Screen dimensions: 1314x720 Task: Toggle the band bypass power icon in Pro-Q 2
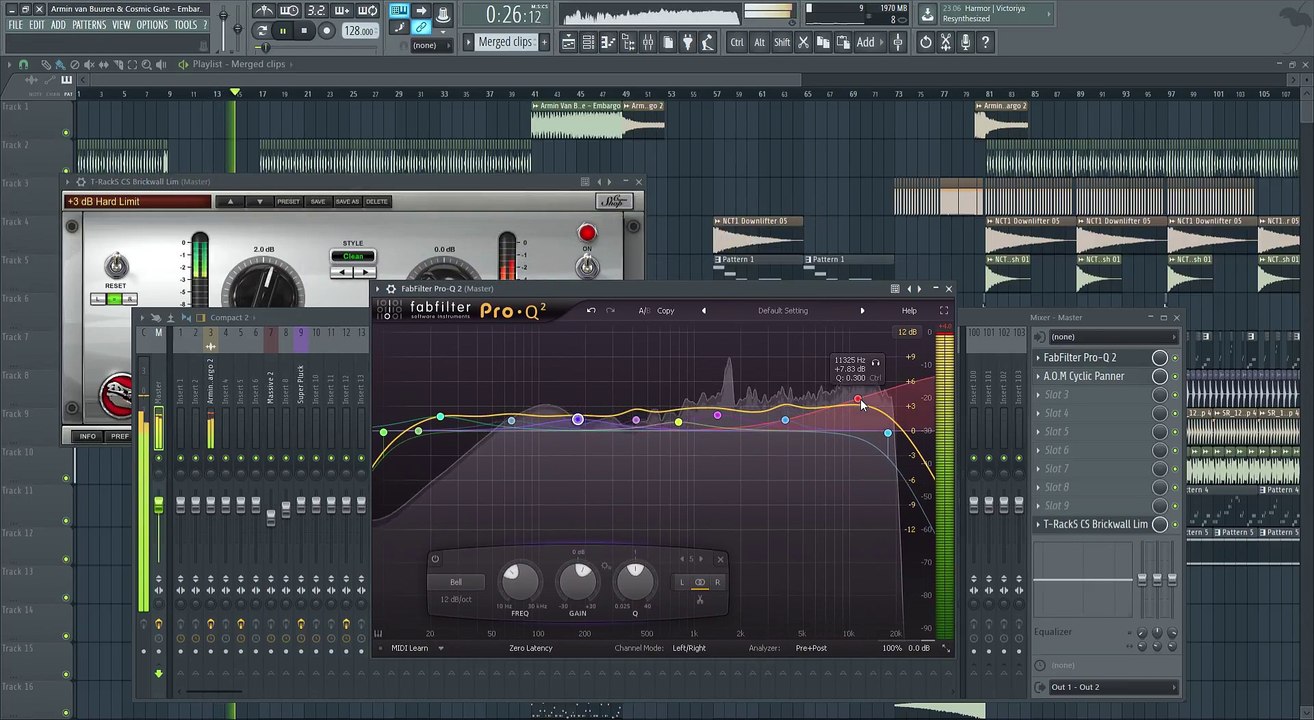(435, 559)
